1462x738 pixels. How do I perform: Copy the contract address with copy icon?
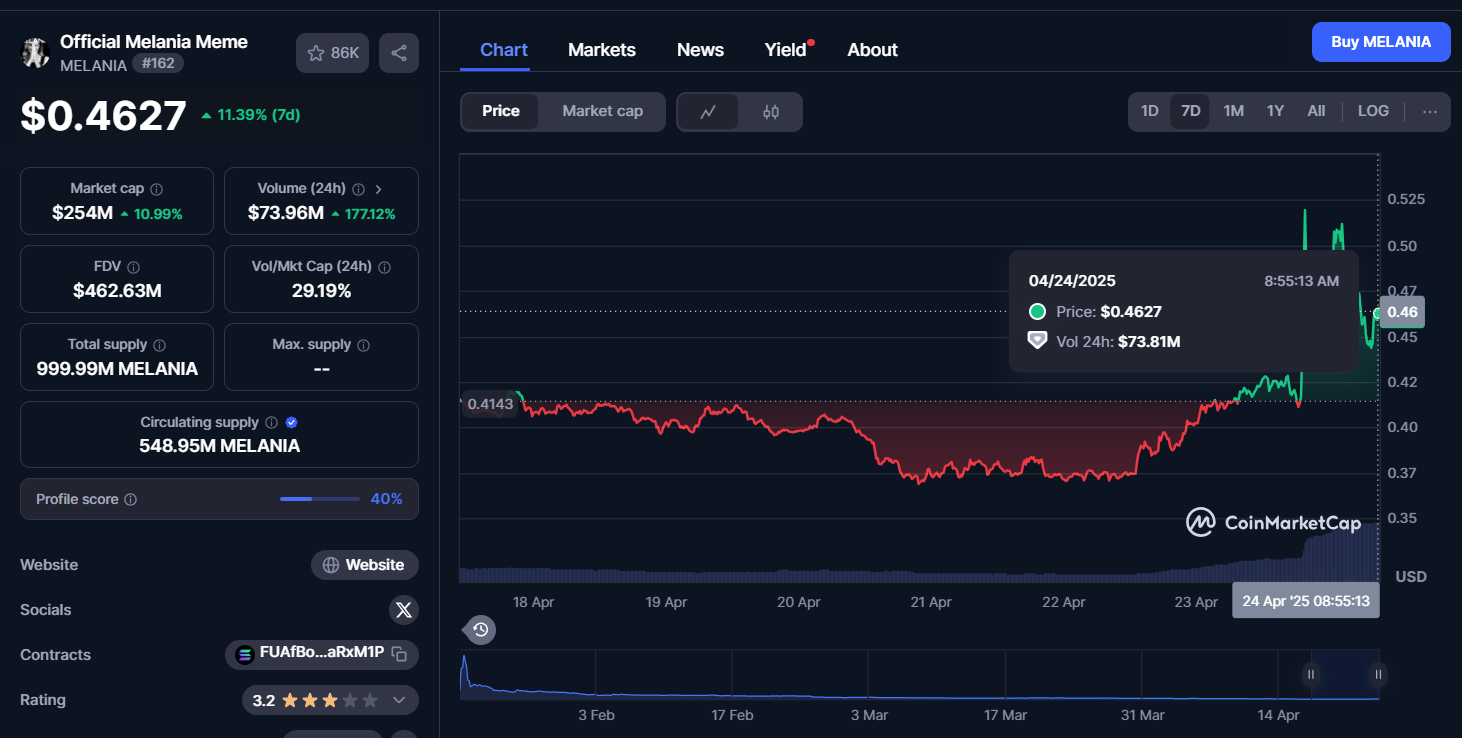click(x=399, y=655)
